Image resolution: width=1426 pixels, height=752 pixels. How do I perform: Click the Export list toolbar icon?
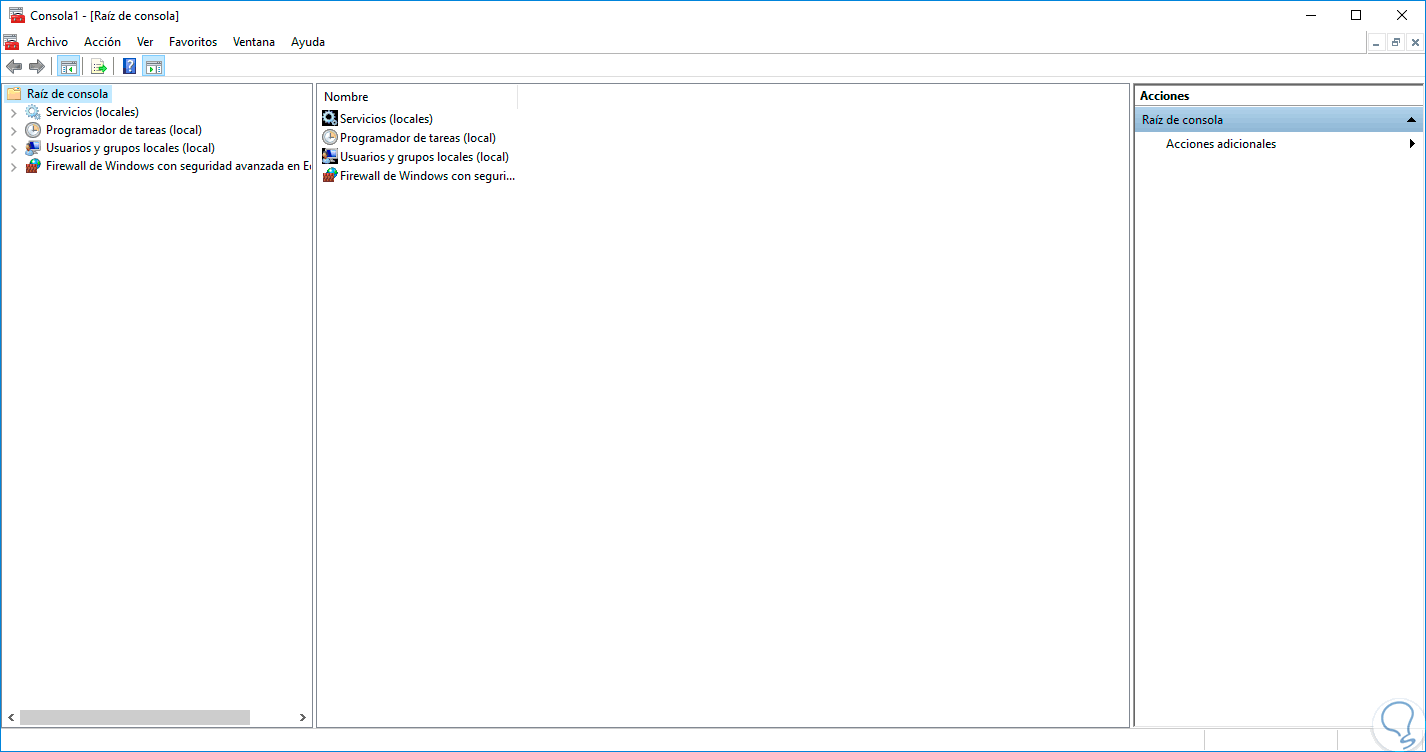point(99,67)
